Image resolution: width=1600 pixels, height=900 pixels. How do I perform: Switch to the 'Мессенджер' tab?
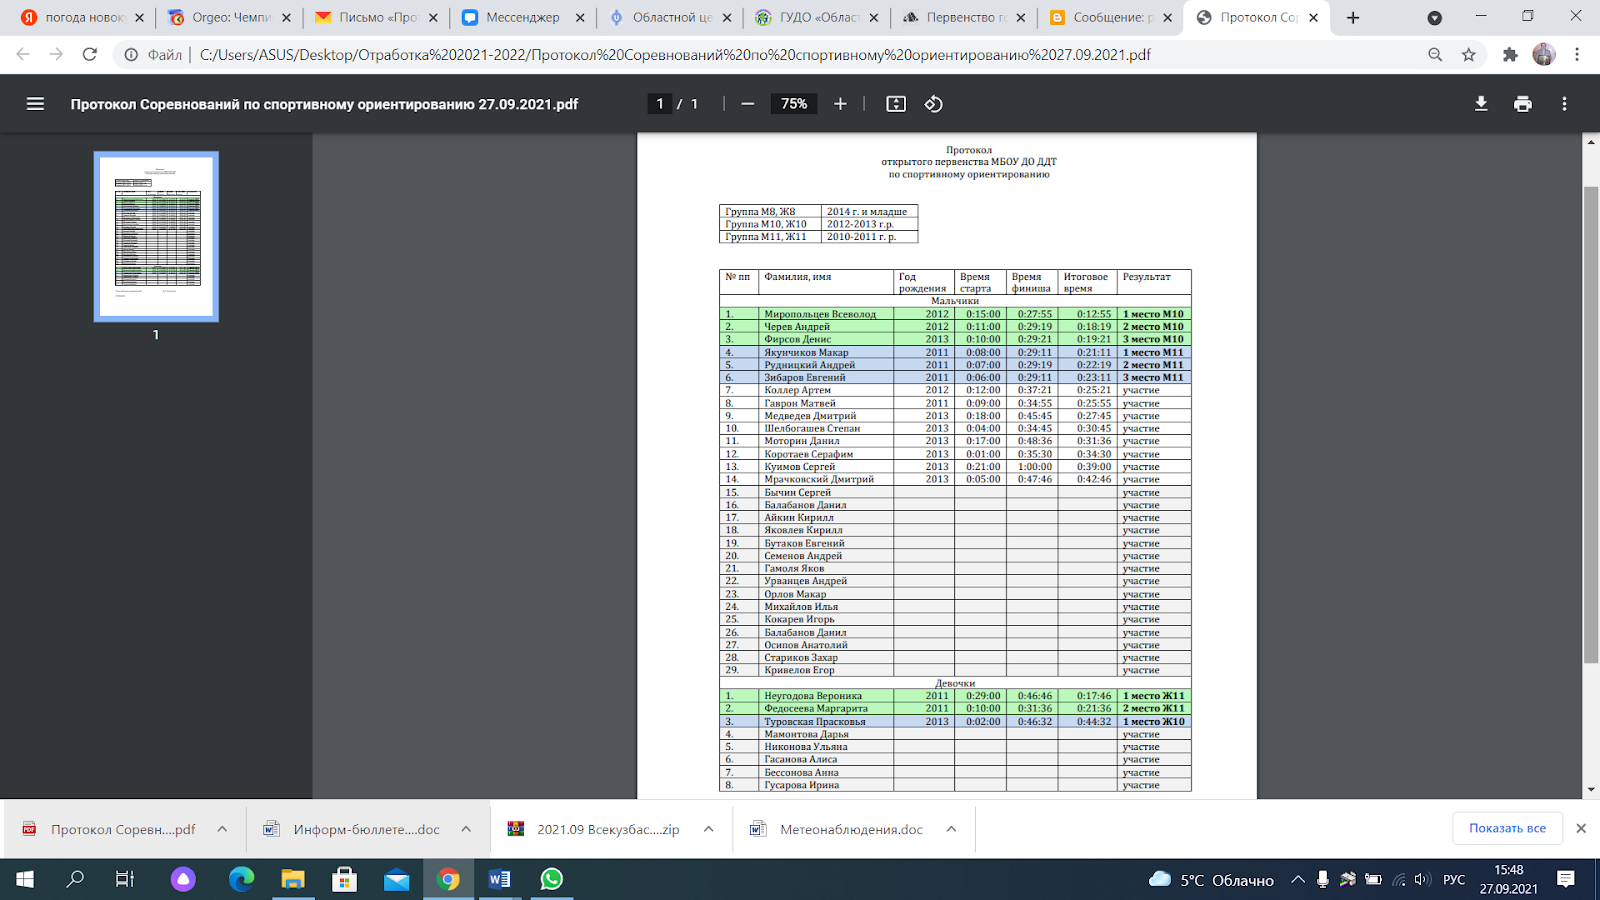(x=521, y=18)
